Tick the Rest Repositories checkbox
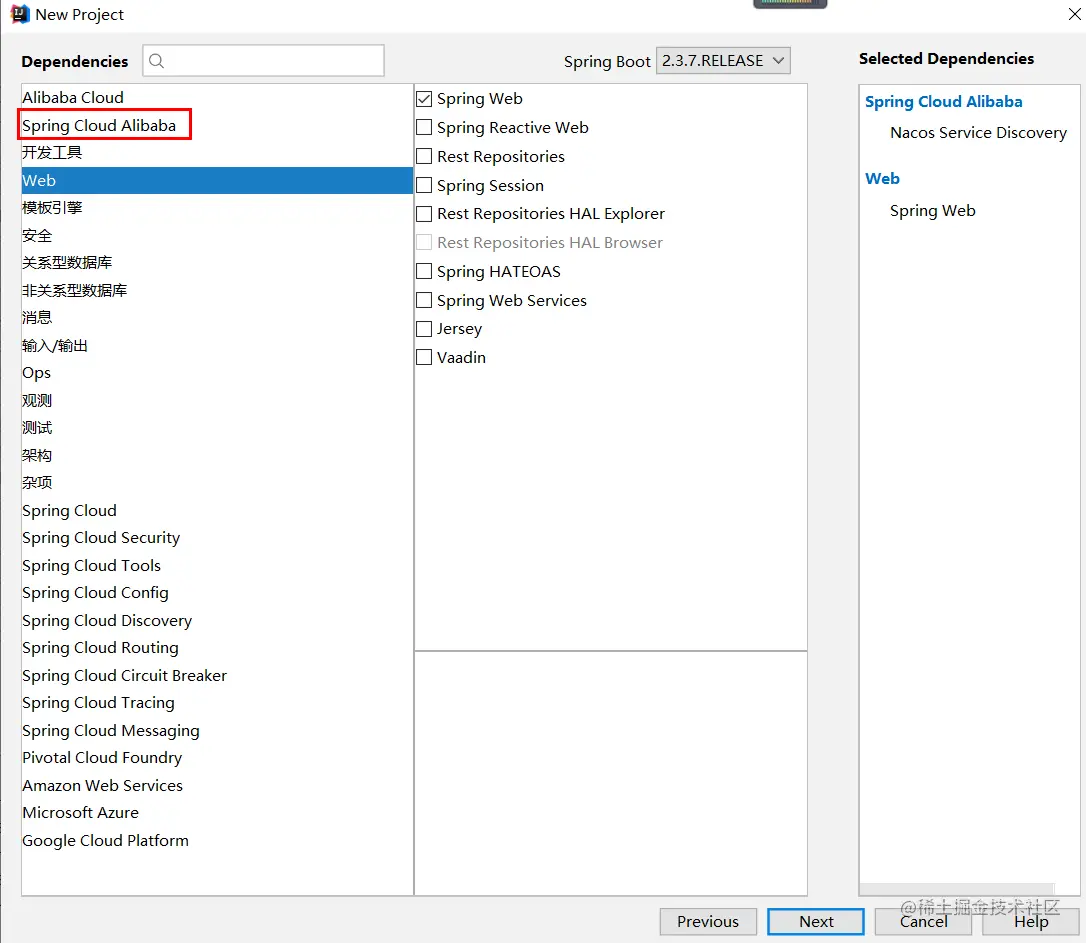The image size is (1086, 943). coord(424,156)
